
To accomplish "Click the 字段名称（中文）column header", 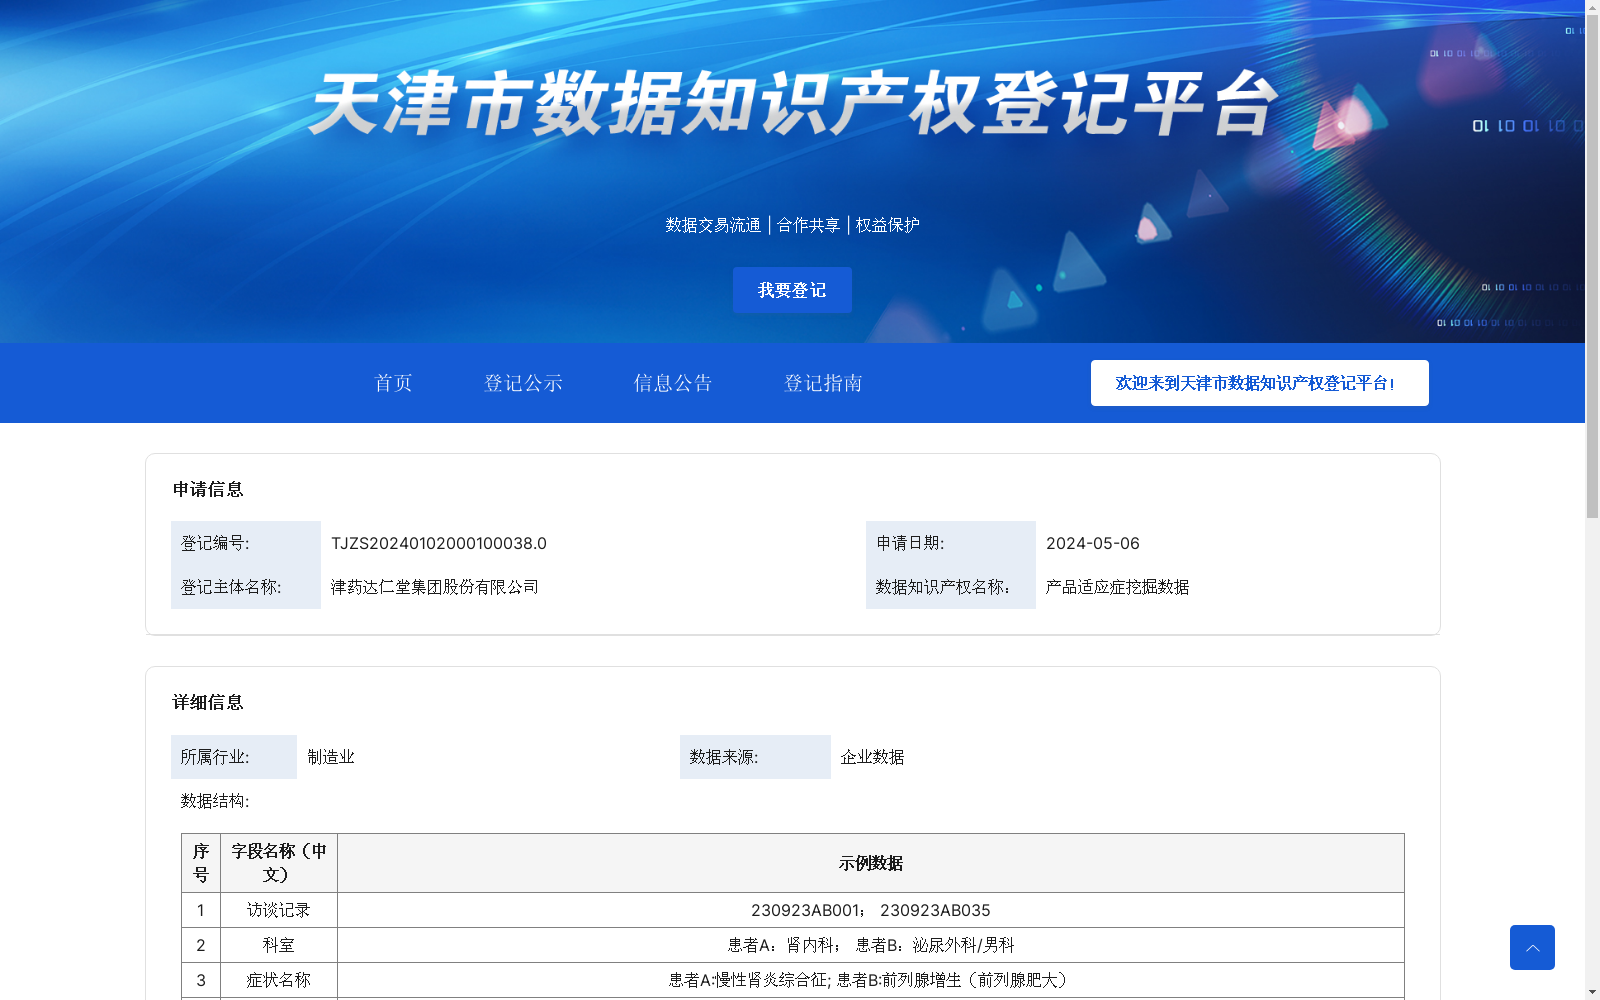I will [279, 863].
